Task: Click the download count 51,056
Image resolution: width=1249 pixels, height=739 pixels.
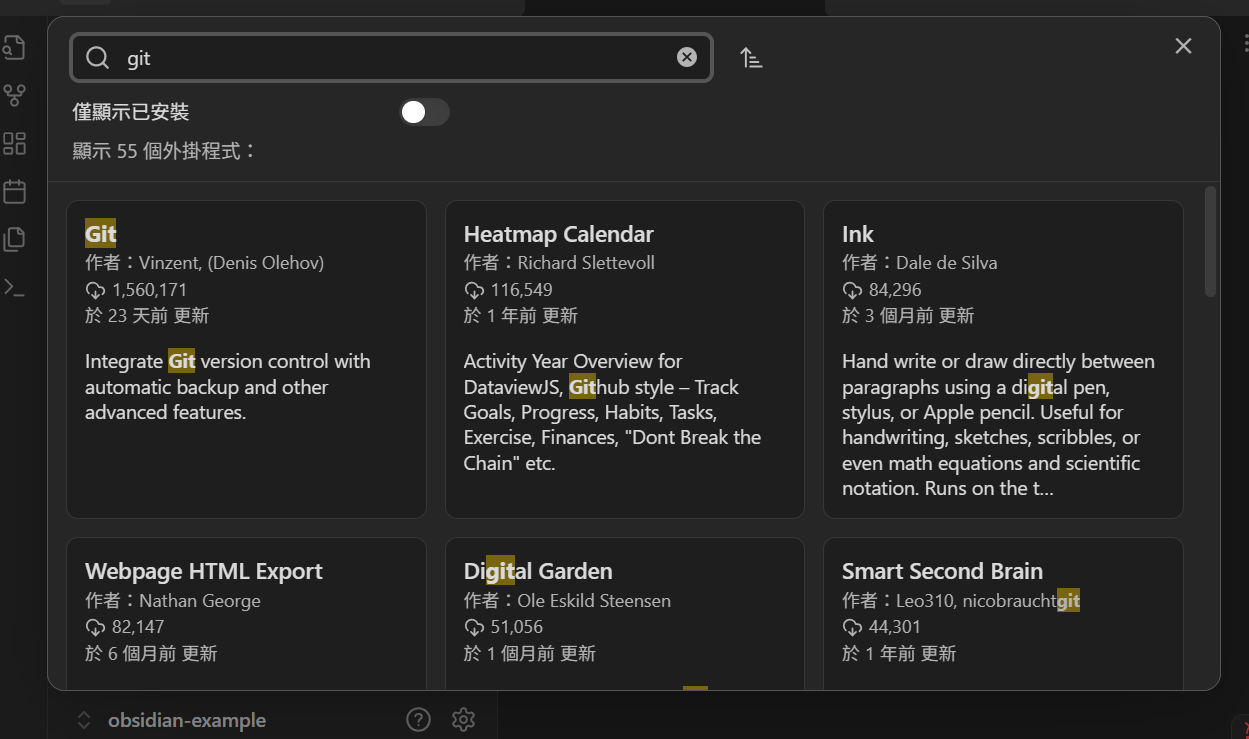Action: tap(517, 627)
